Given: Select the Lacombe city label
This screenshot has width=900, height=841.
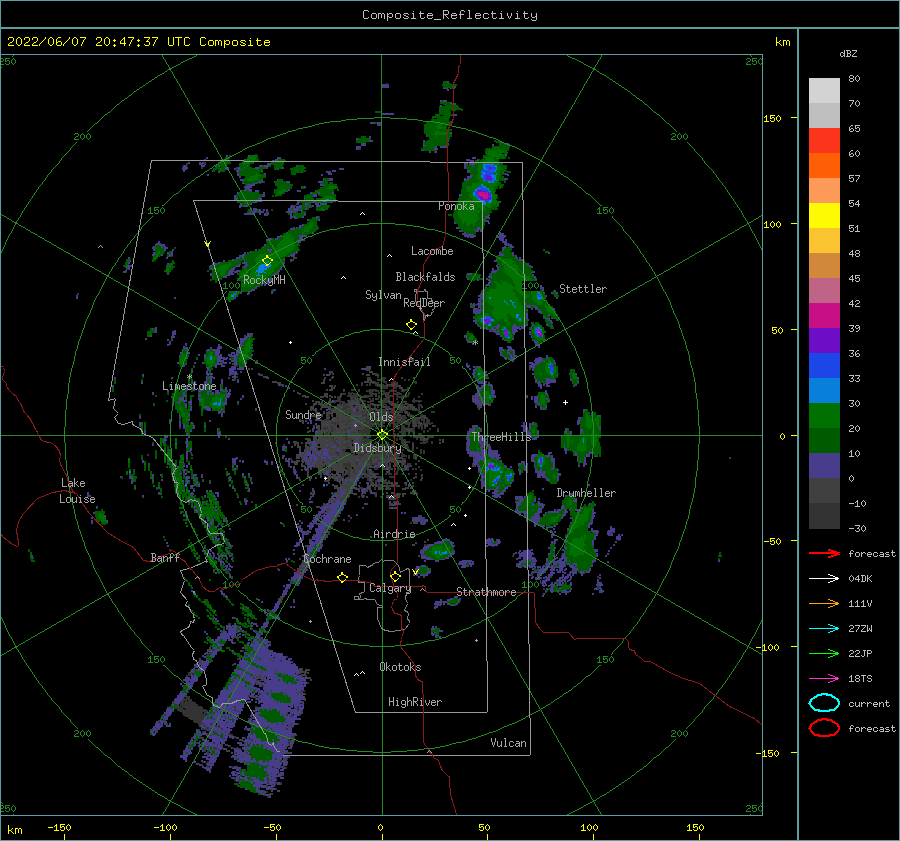Looking at the screenshot, I should tap(432, 251).
